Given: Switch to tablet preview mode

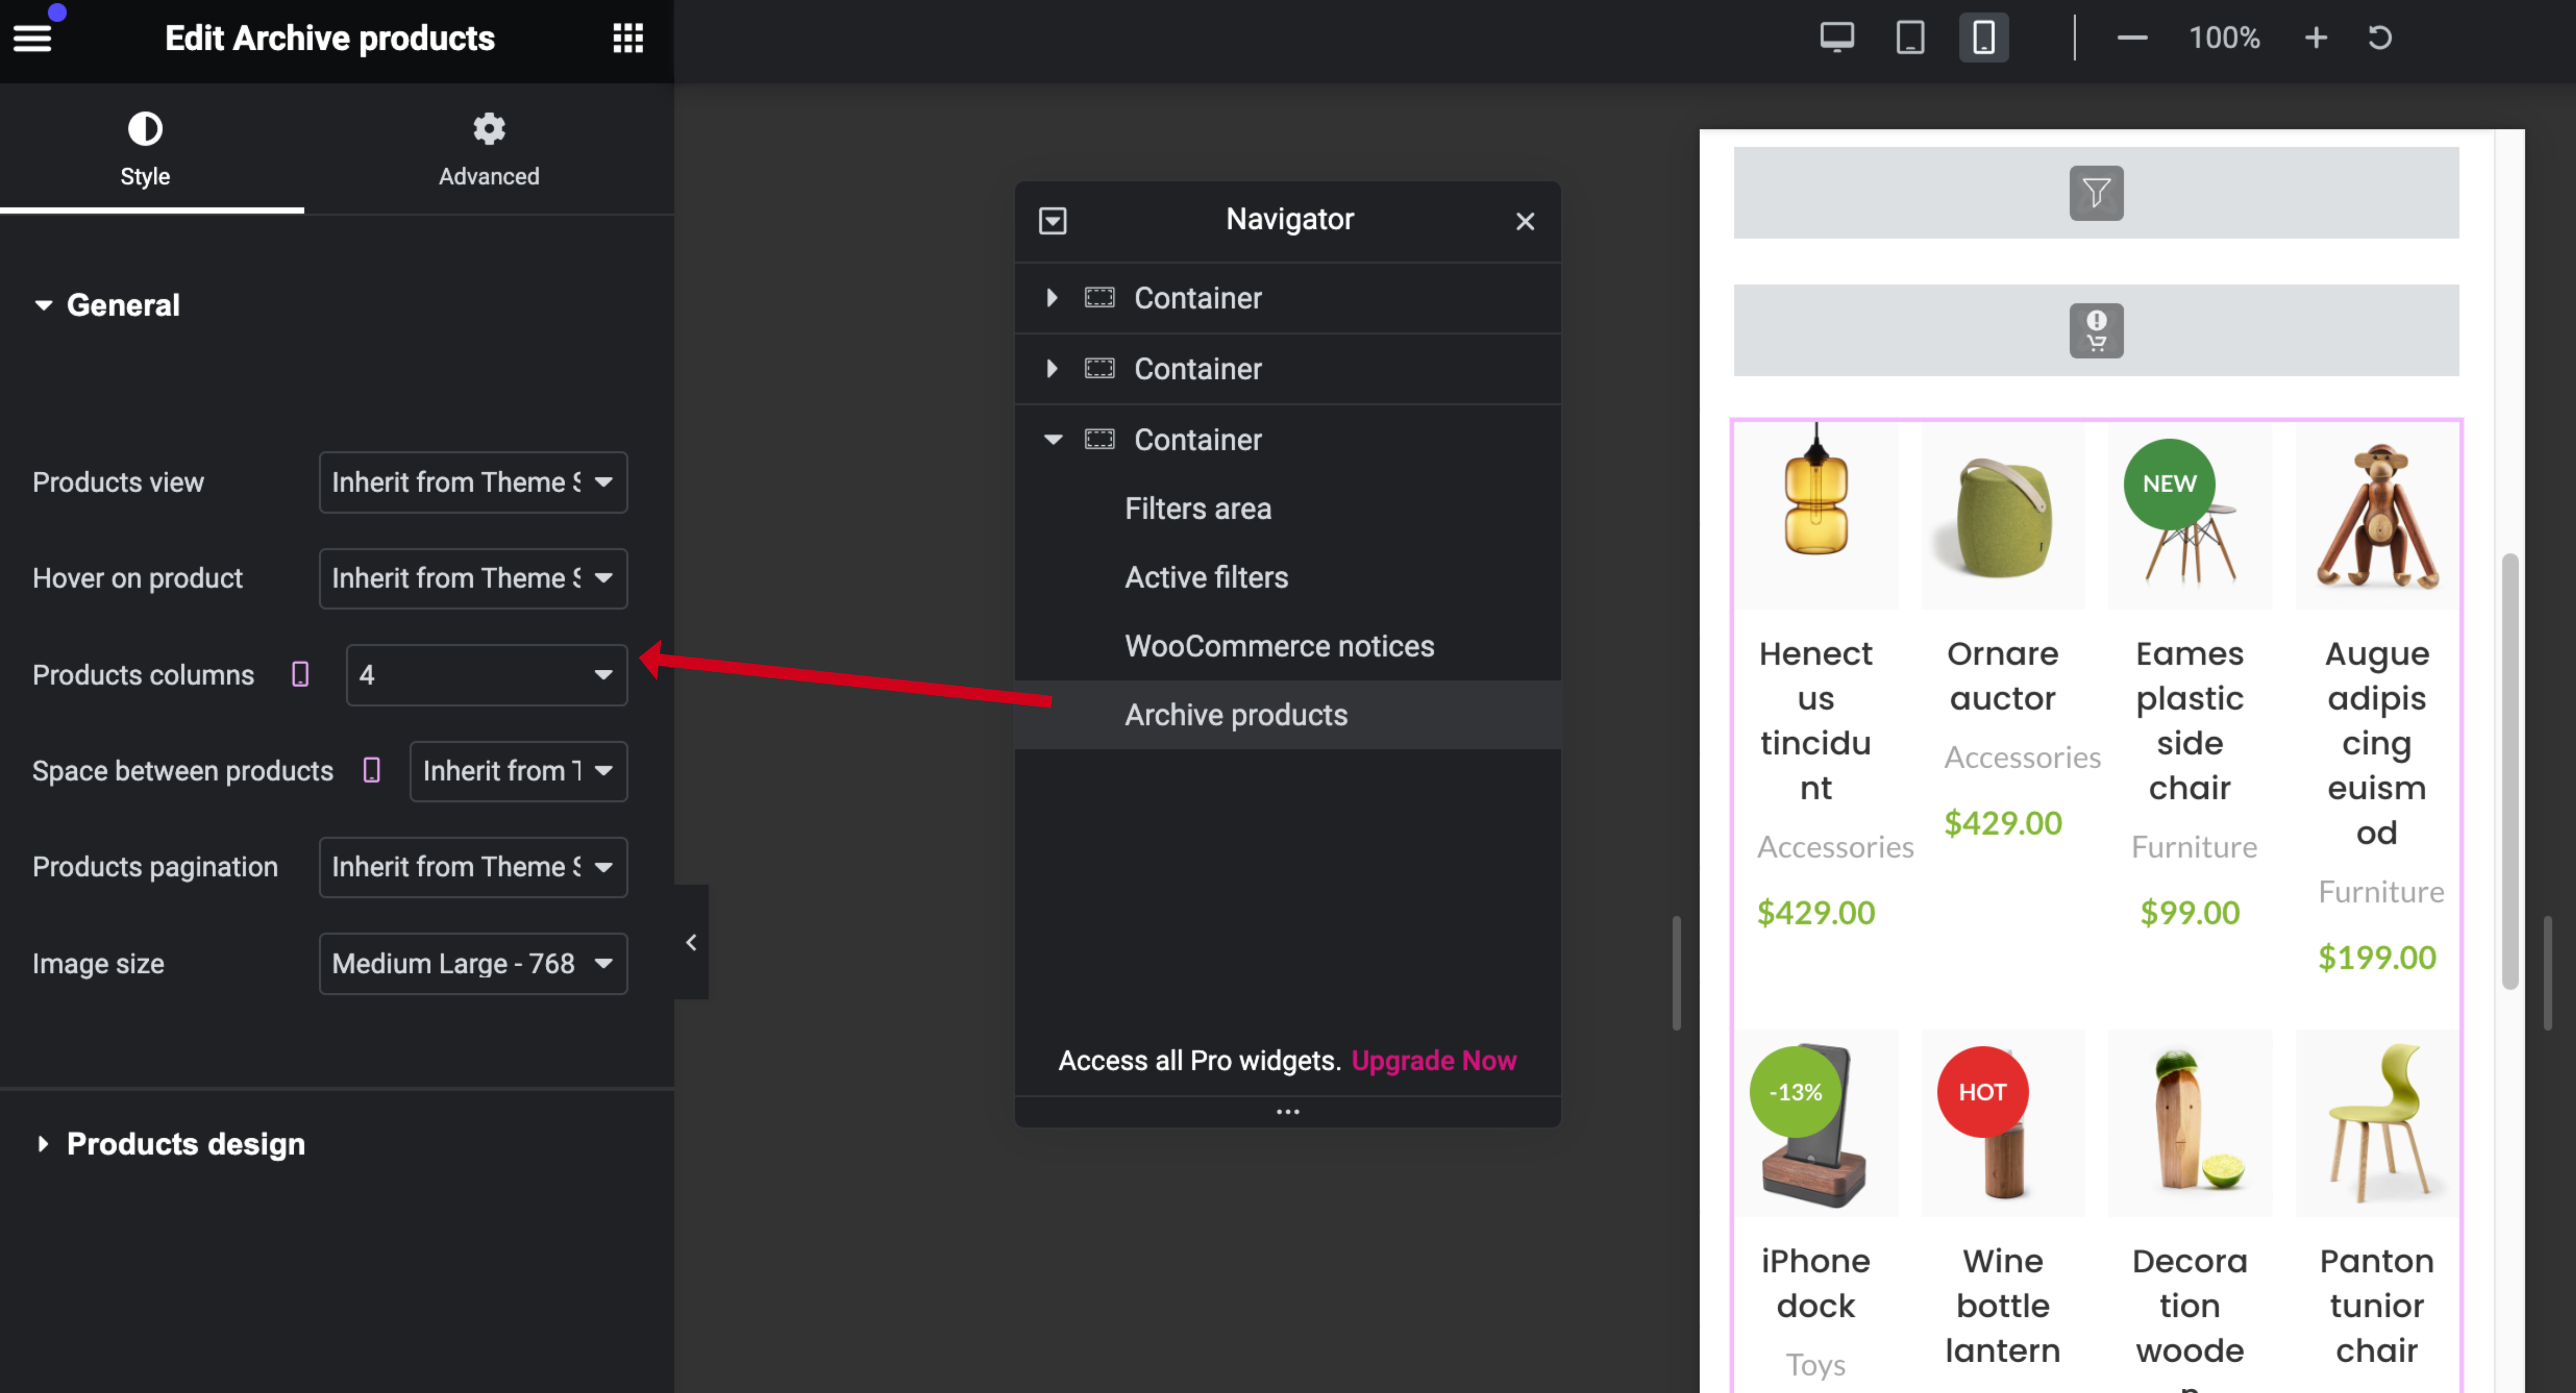Looking at the screenshot, I should (x=1910, y=38).
